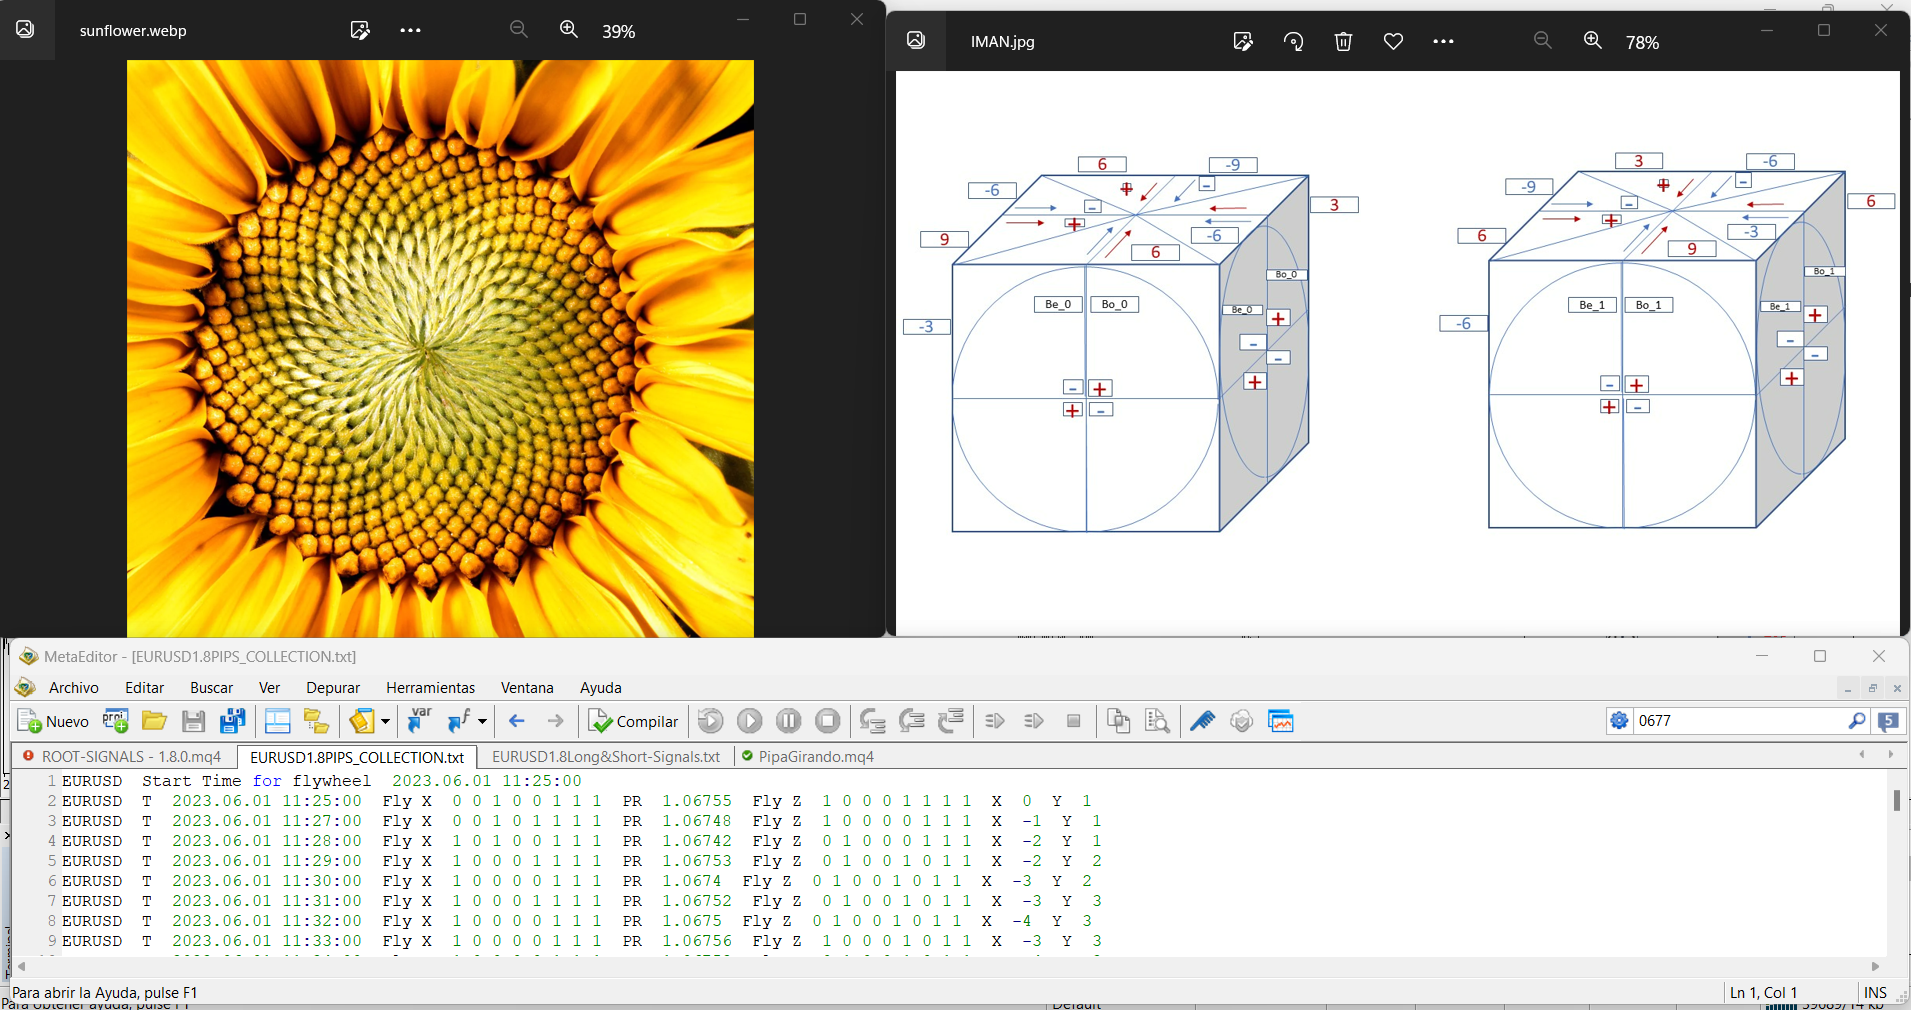This screenshot has width=1911, height=1010.
Task: Expand the dropdown arrow beside the yellow tag icon
Action: pyautogui.click(x=385, y=721)
